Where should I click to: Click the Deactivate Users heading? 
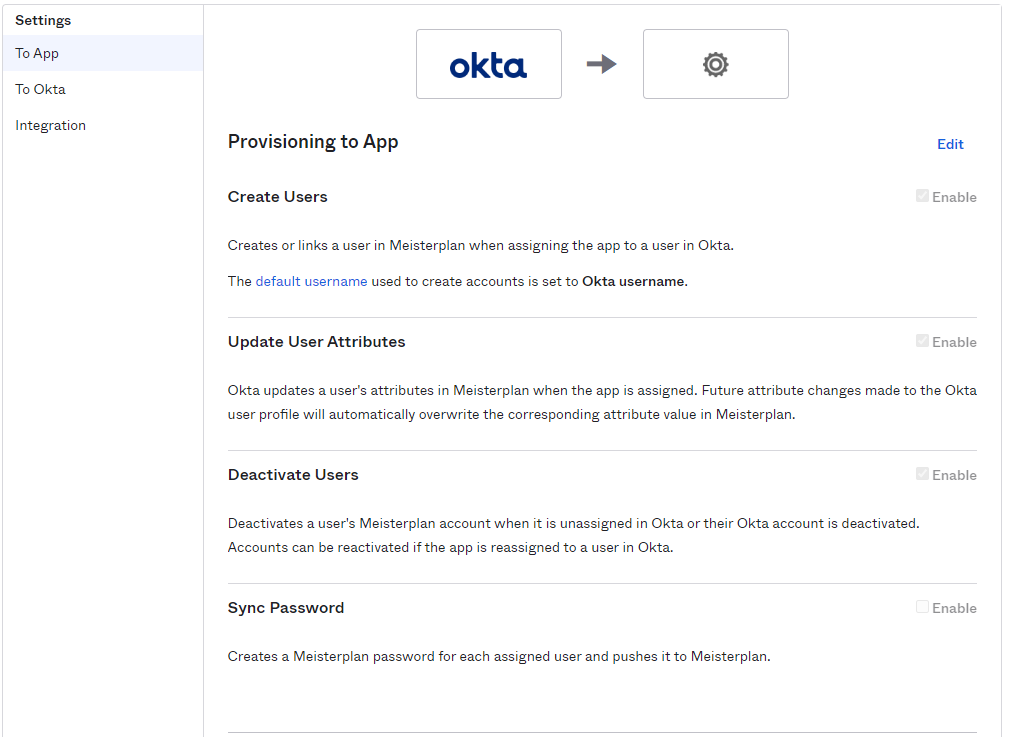(293, 475)
